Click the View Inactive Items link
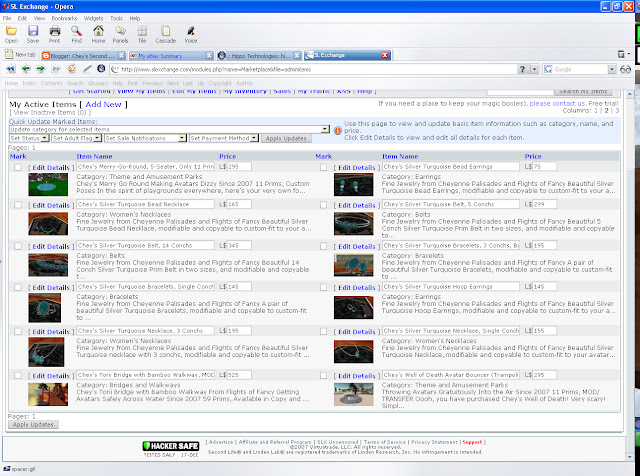Image resolution: width=640 pixels, height=476 pixels. click(x=50, y=112)
